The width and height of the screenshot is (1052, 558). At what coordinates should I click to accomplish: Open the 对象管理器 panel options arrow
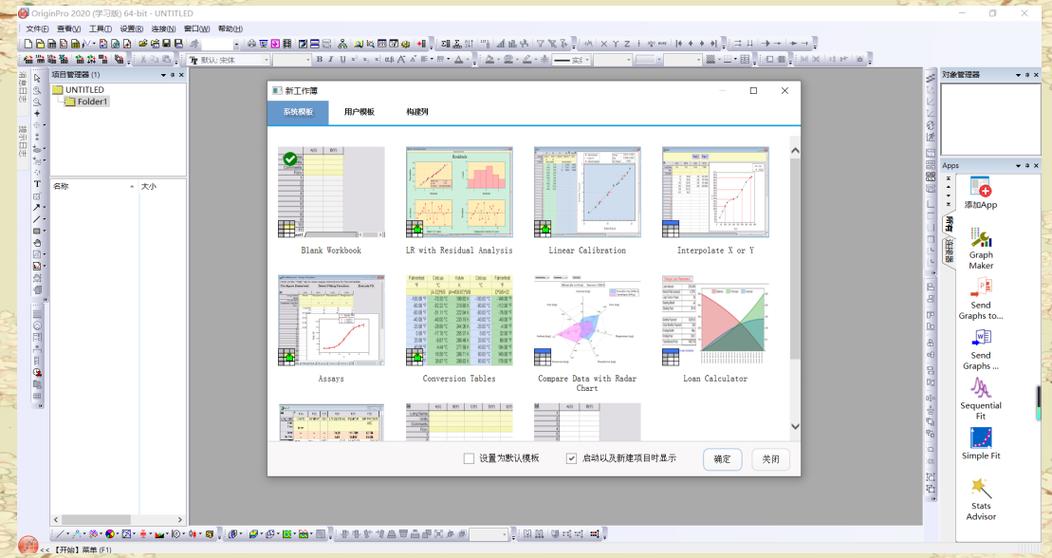1018,75
